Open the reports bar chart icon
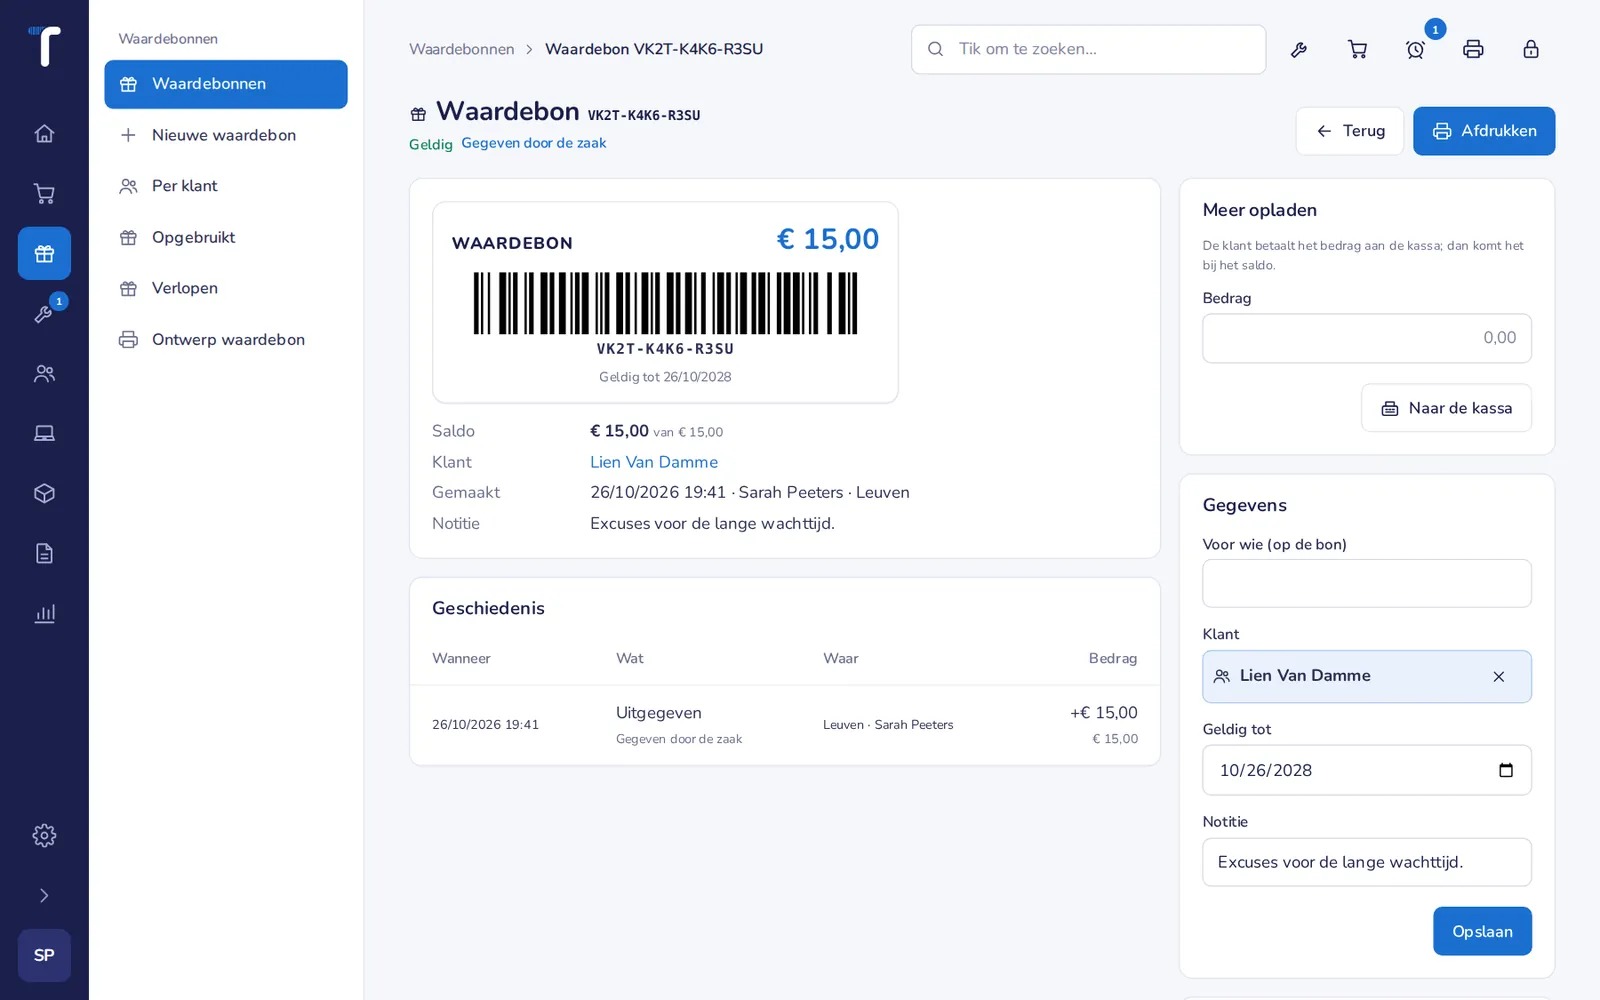This screenshot has width=1600, height=1000. (x=44, y=613)
